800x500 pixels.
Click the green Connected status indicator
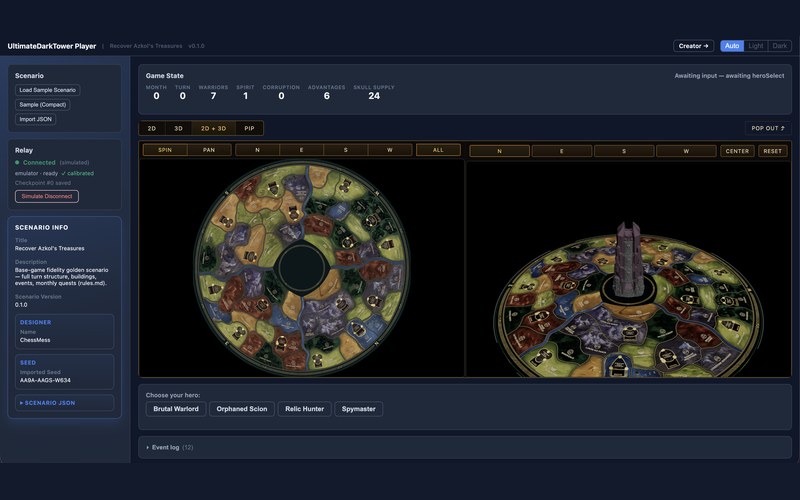click(35, 162)
